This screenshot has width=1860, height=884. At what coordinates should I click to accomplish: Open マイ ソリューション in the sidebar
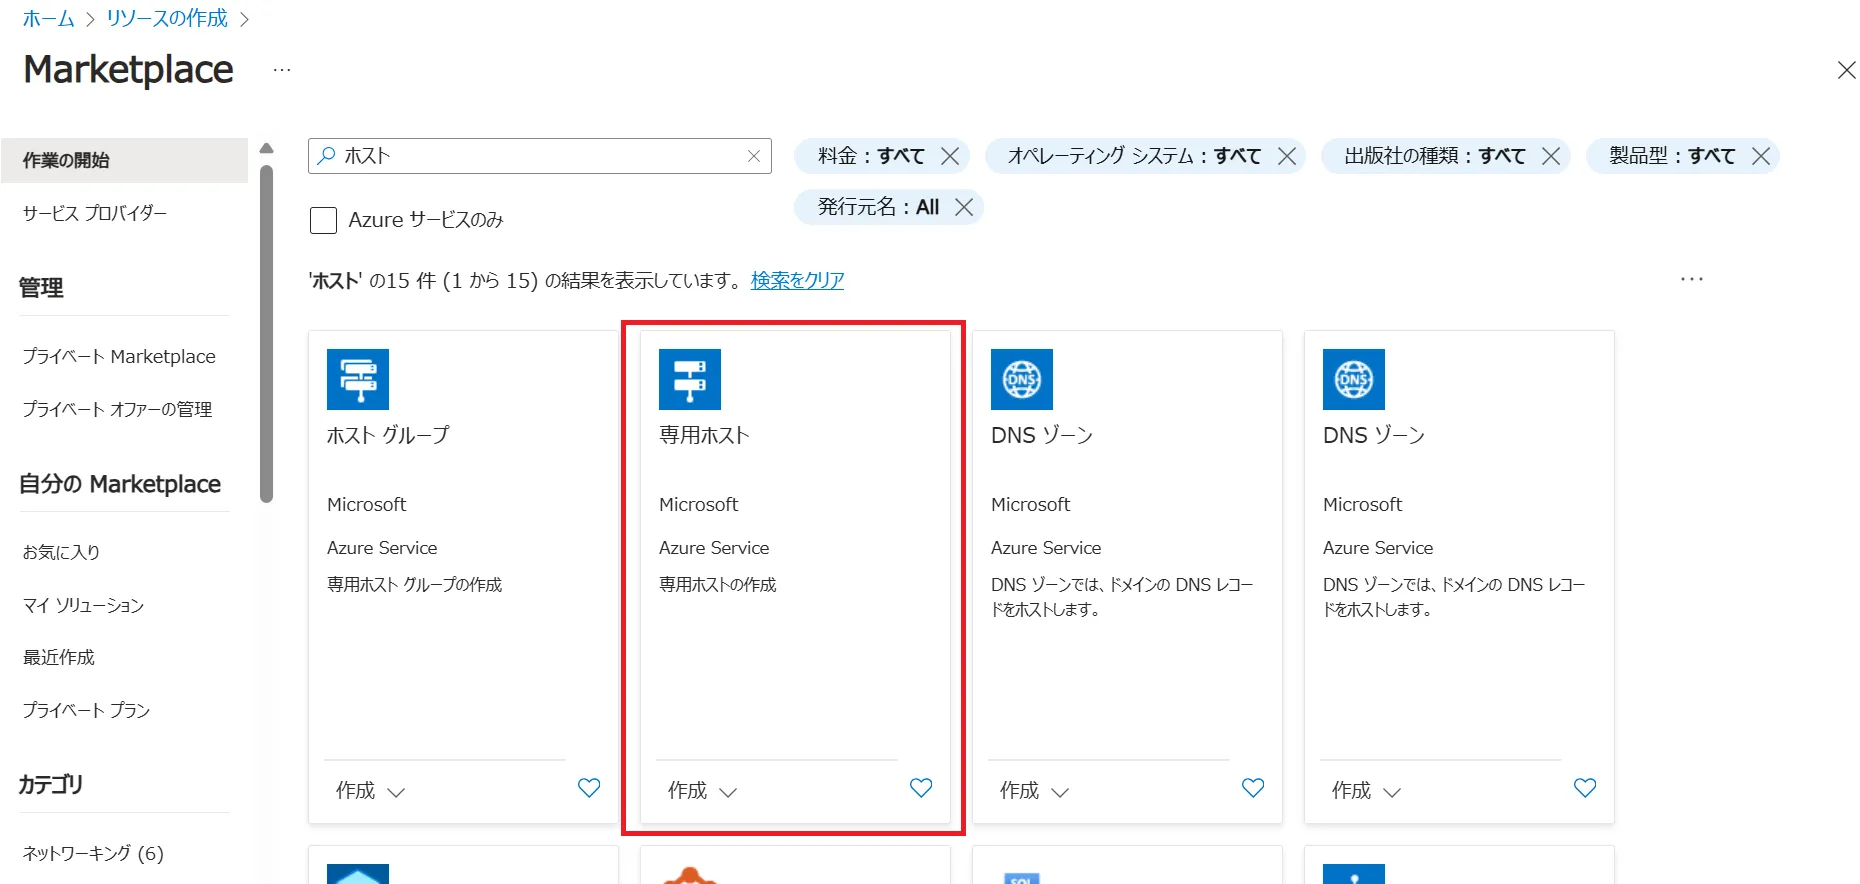click(x=83, y=605)
